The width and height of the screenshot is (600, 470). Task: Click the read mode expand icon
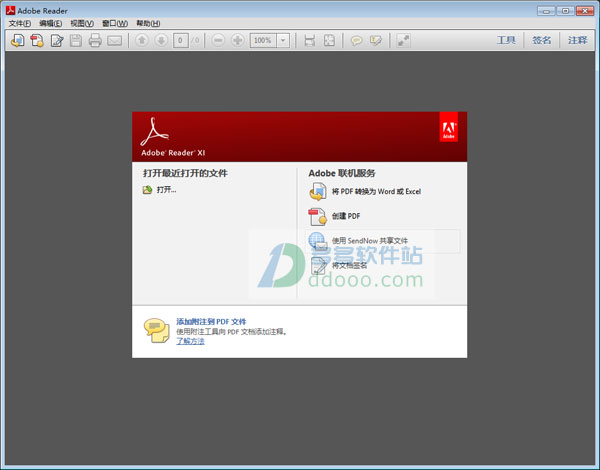click(x=403, y=40)
